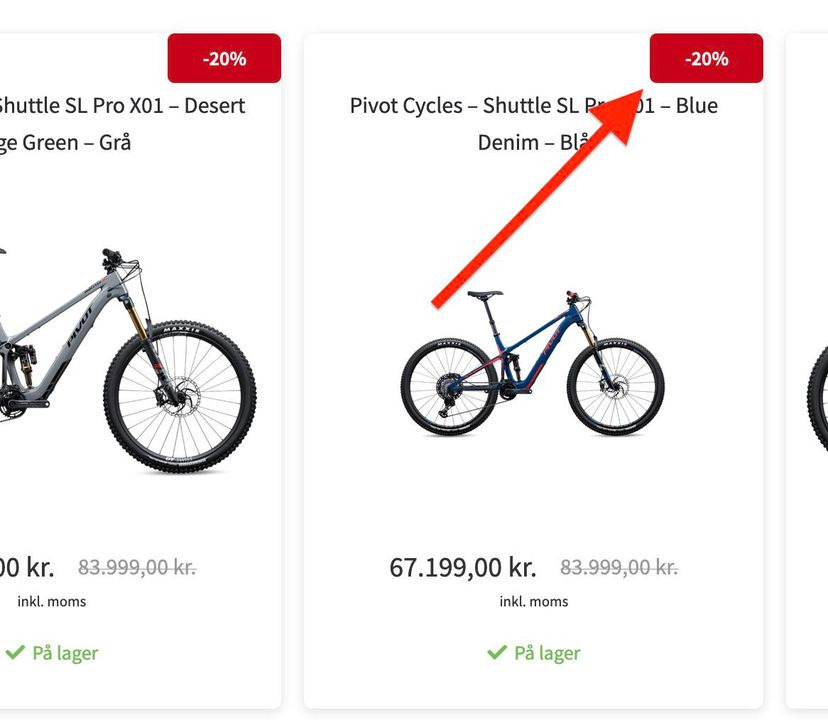
Task: Click the Pivot logo on the grey bike frame
Action: click(80, 326)
